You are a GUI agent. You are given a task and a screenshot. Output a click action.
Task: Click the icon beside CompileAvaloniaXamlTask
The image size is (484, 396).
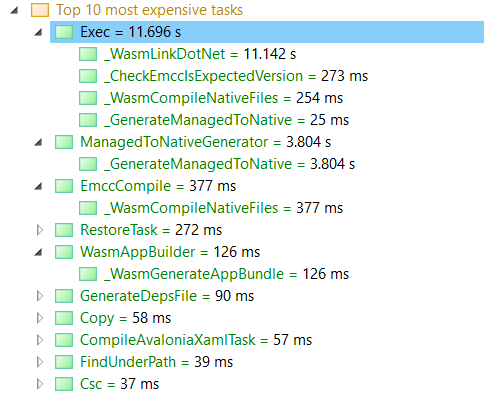(64, 340)
